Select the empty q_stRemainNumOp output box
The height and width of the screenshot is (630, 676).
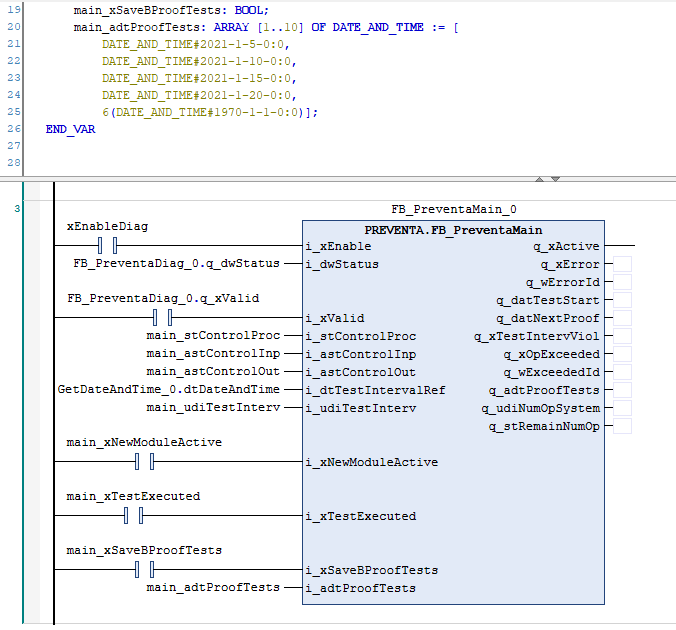coord(622,426)
